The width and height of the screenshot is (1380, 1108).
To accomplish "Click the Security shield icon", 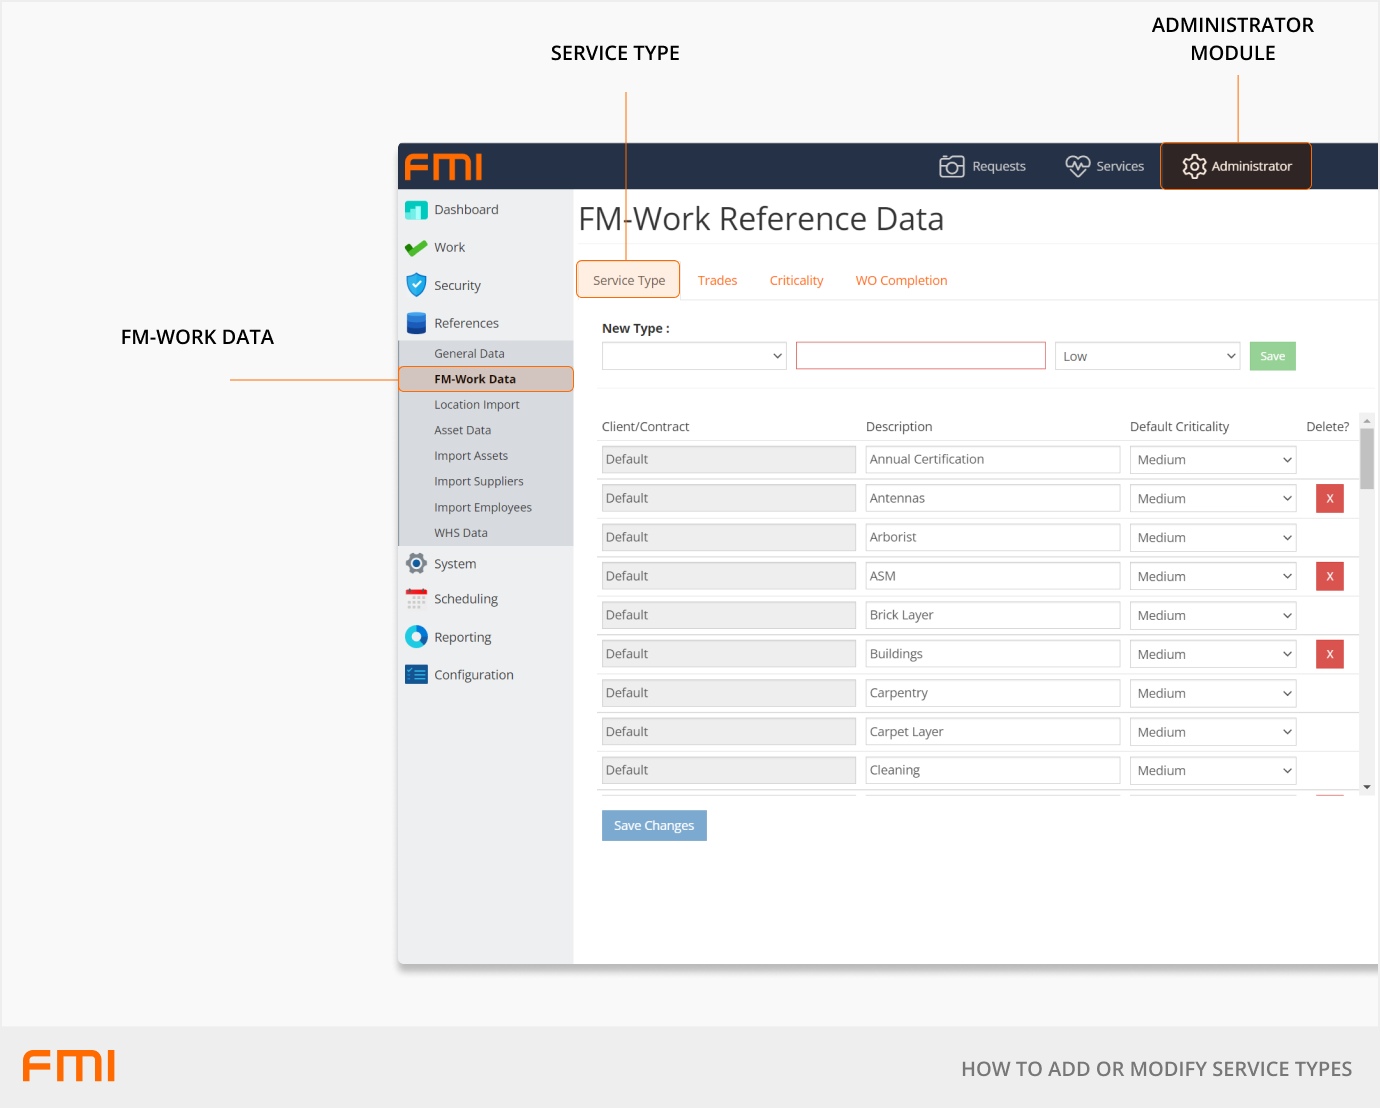I will coord(416,285).
